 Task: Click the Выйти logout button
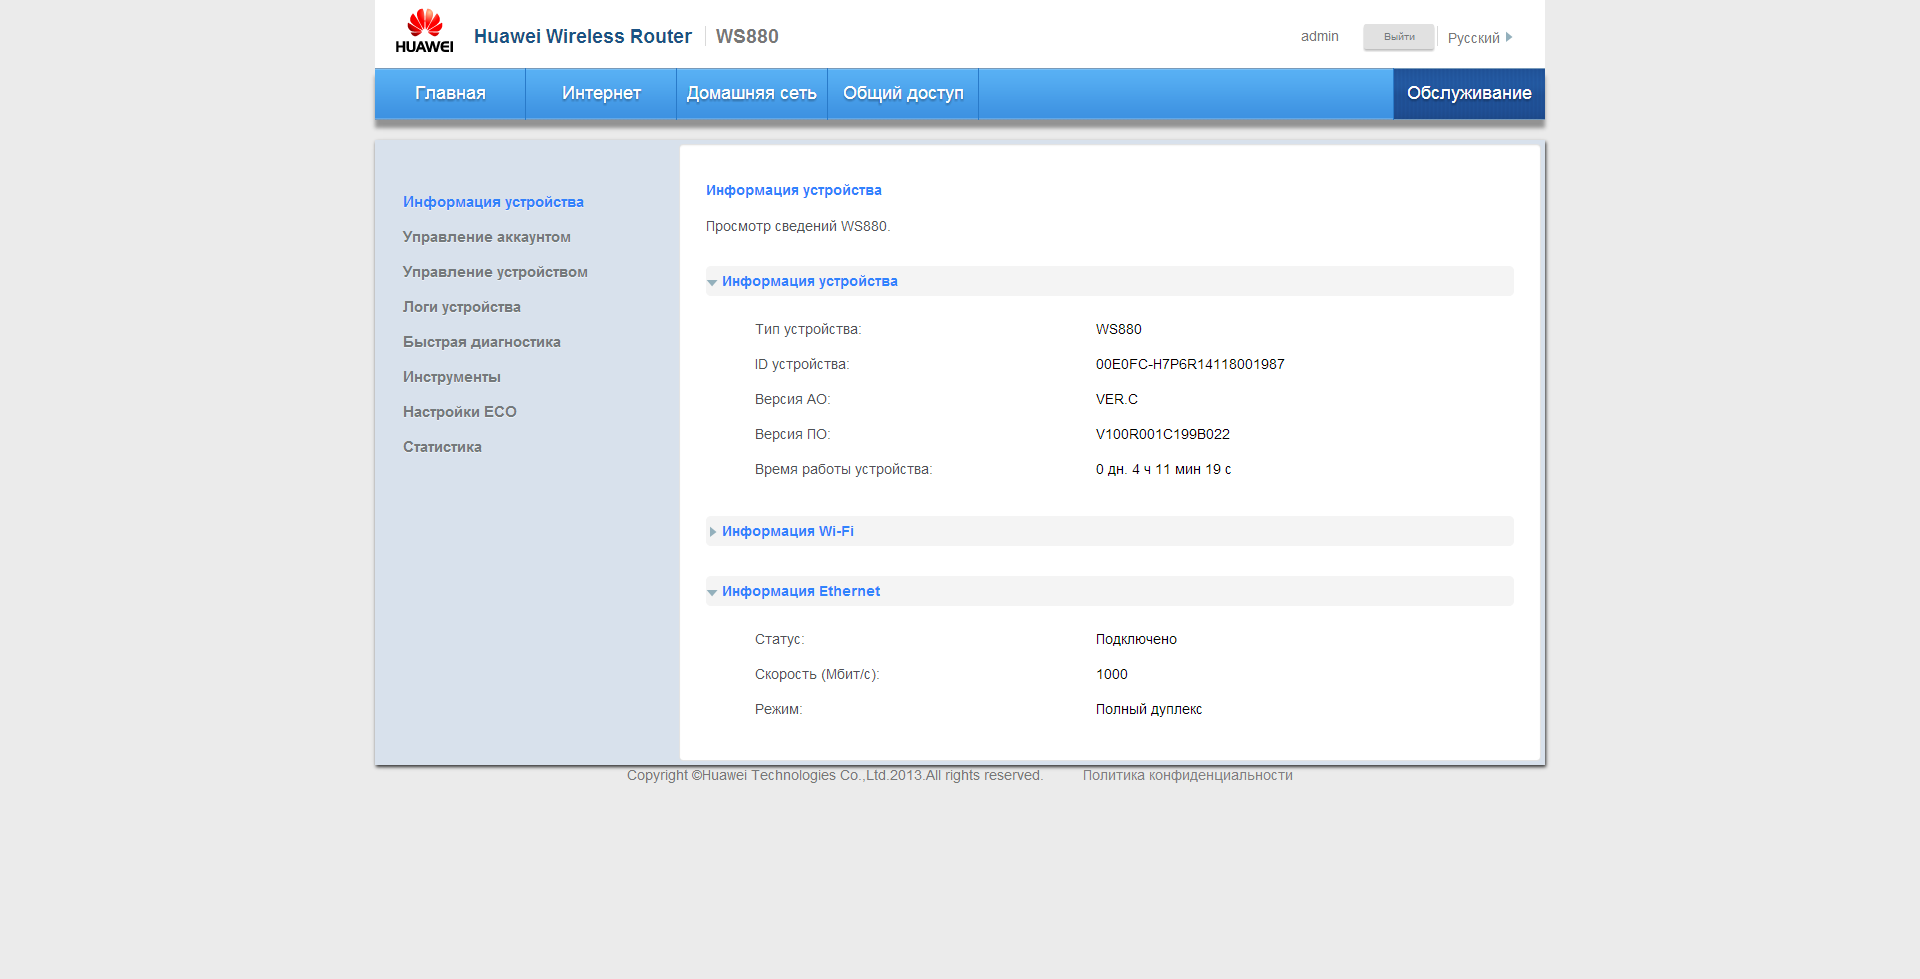pyautogui.click(x=1399, y=37)
